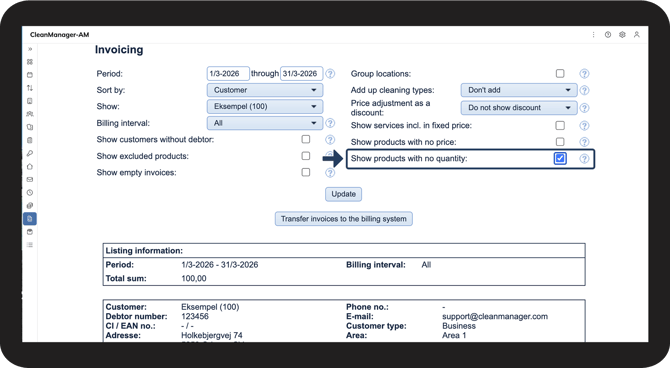The width and height of the screenshot is (670, 368).
Task: Click help icon for services incl. fixed price
Action: click(x=584, y=126)
